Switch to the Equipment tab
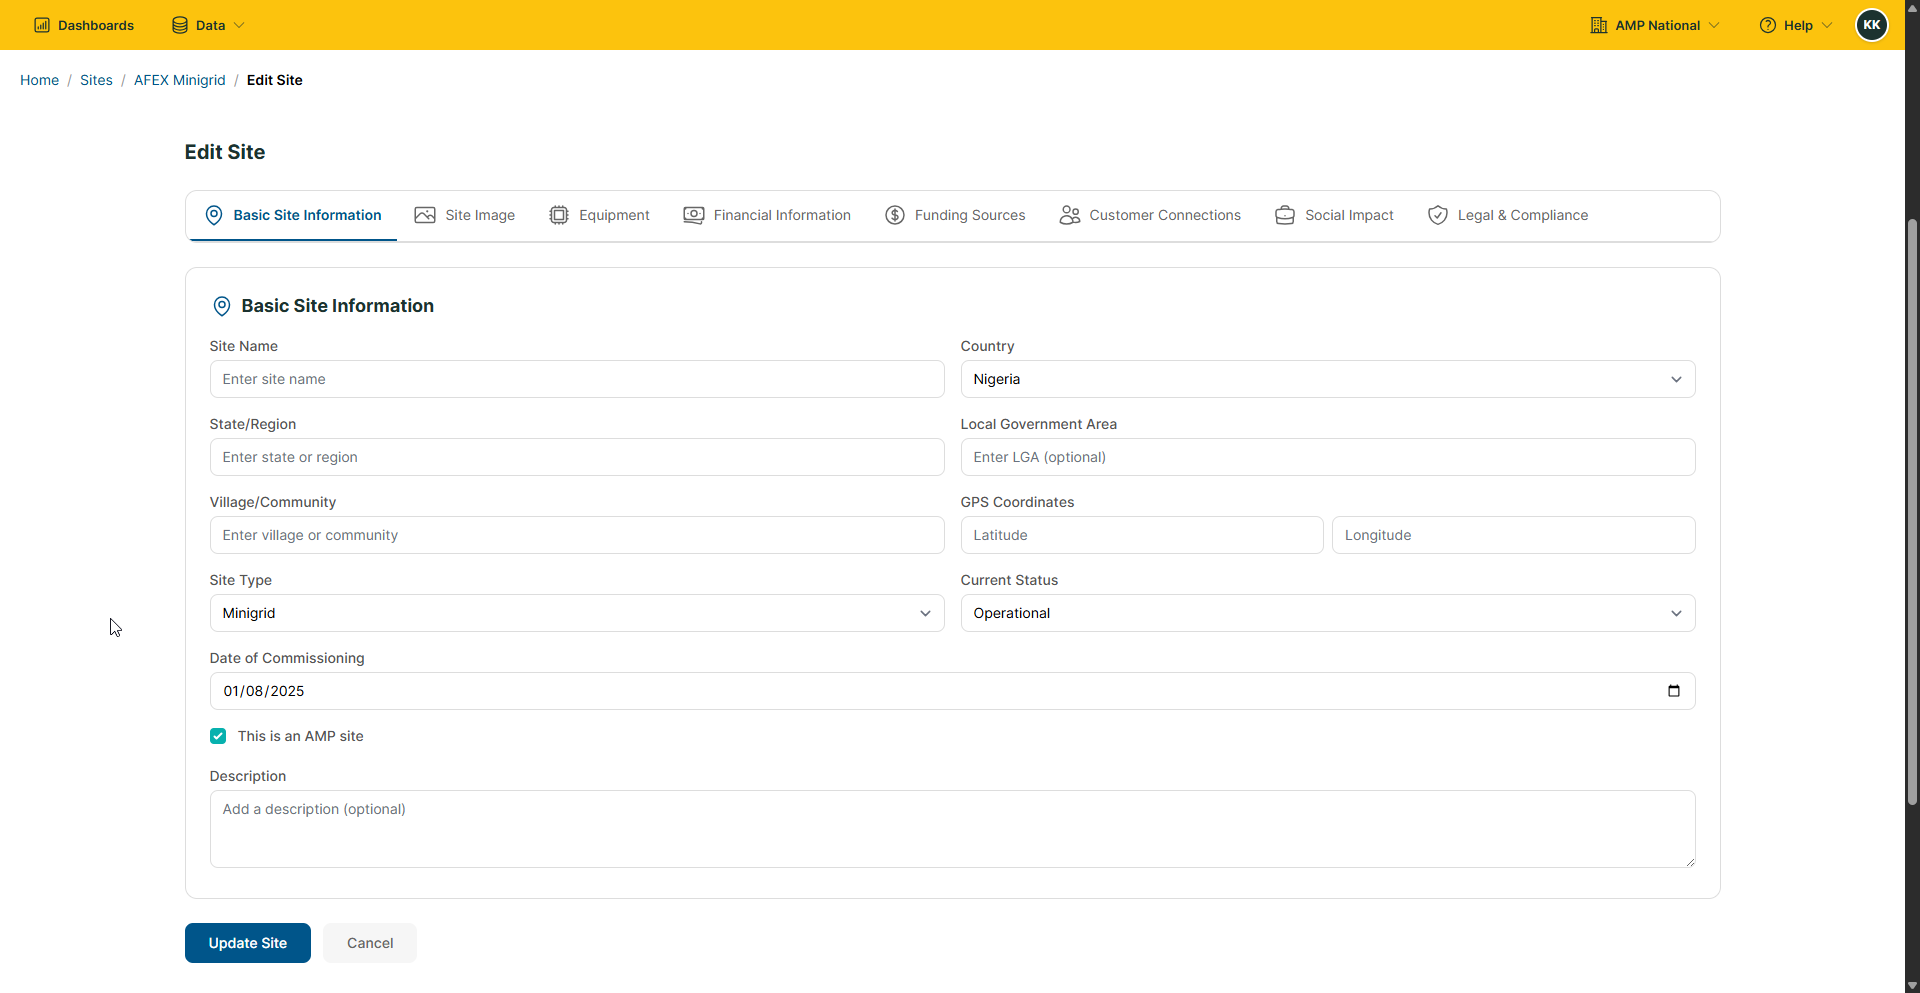1920x993 pixels. (x=599, y=215)
